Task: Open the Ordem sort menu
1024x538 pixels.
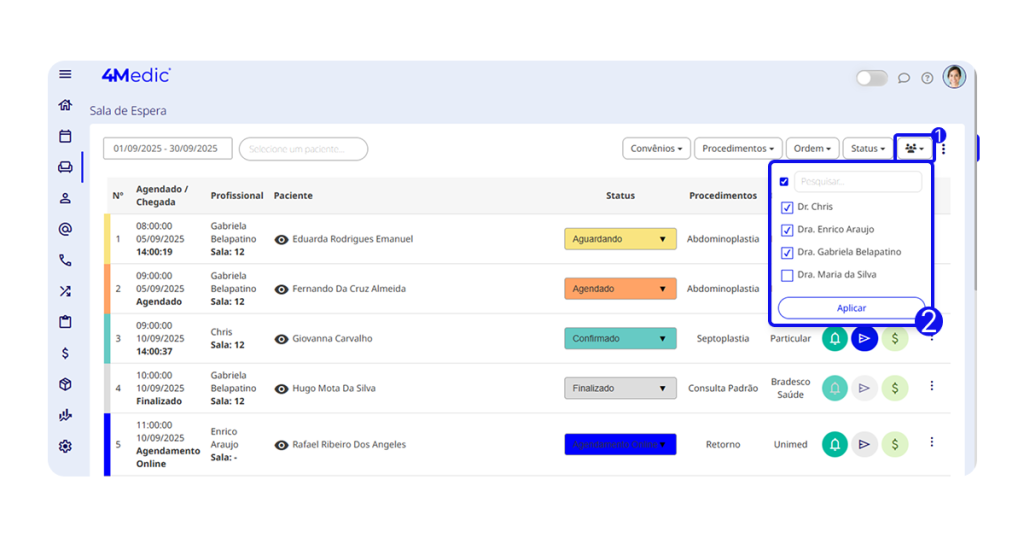Action: coord(812,149)
